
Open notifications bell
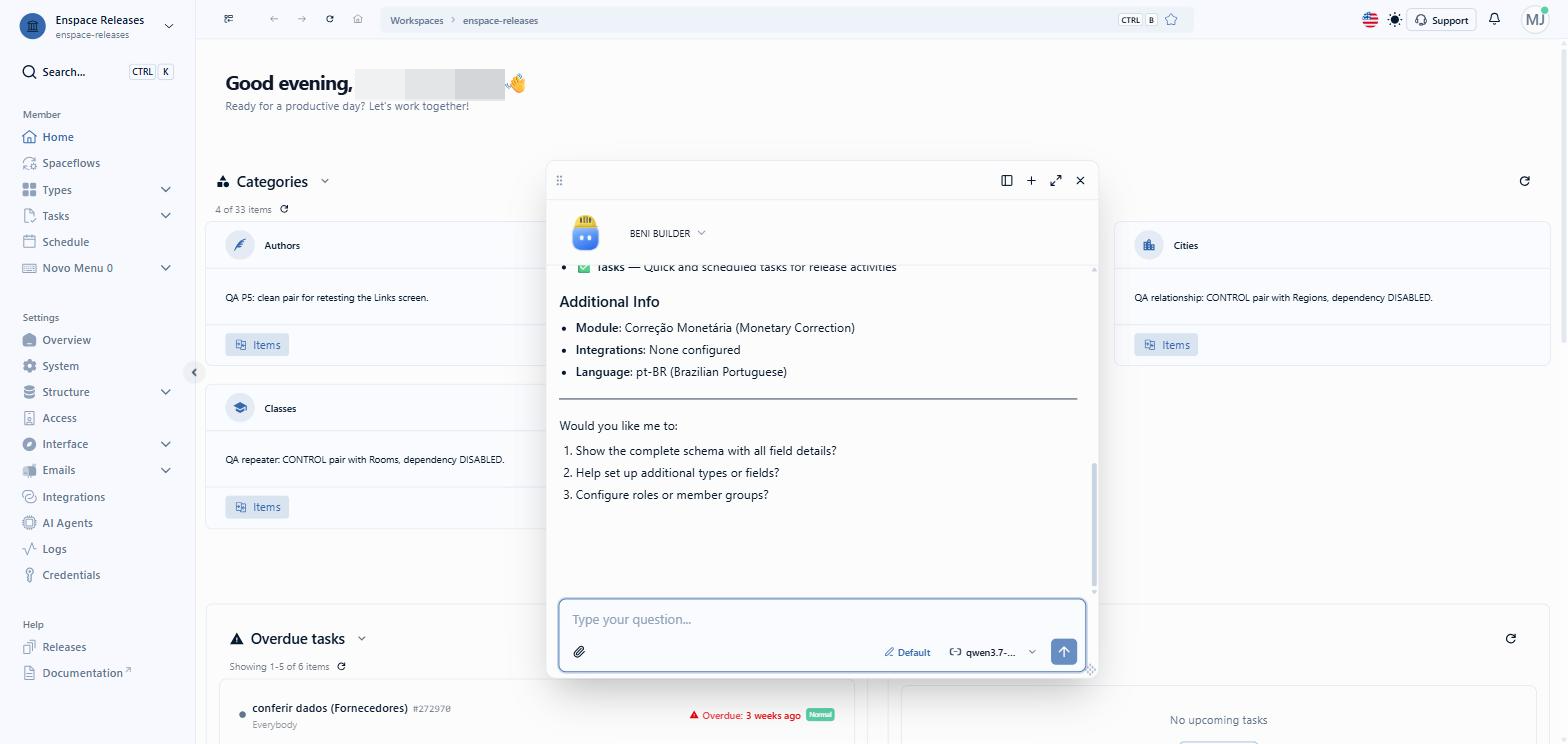click(x=1494, y=19)
